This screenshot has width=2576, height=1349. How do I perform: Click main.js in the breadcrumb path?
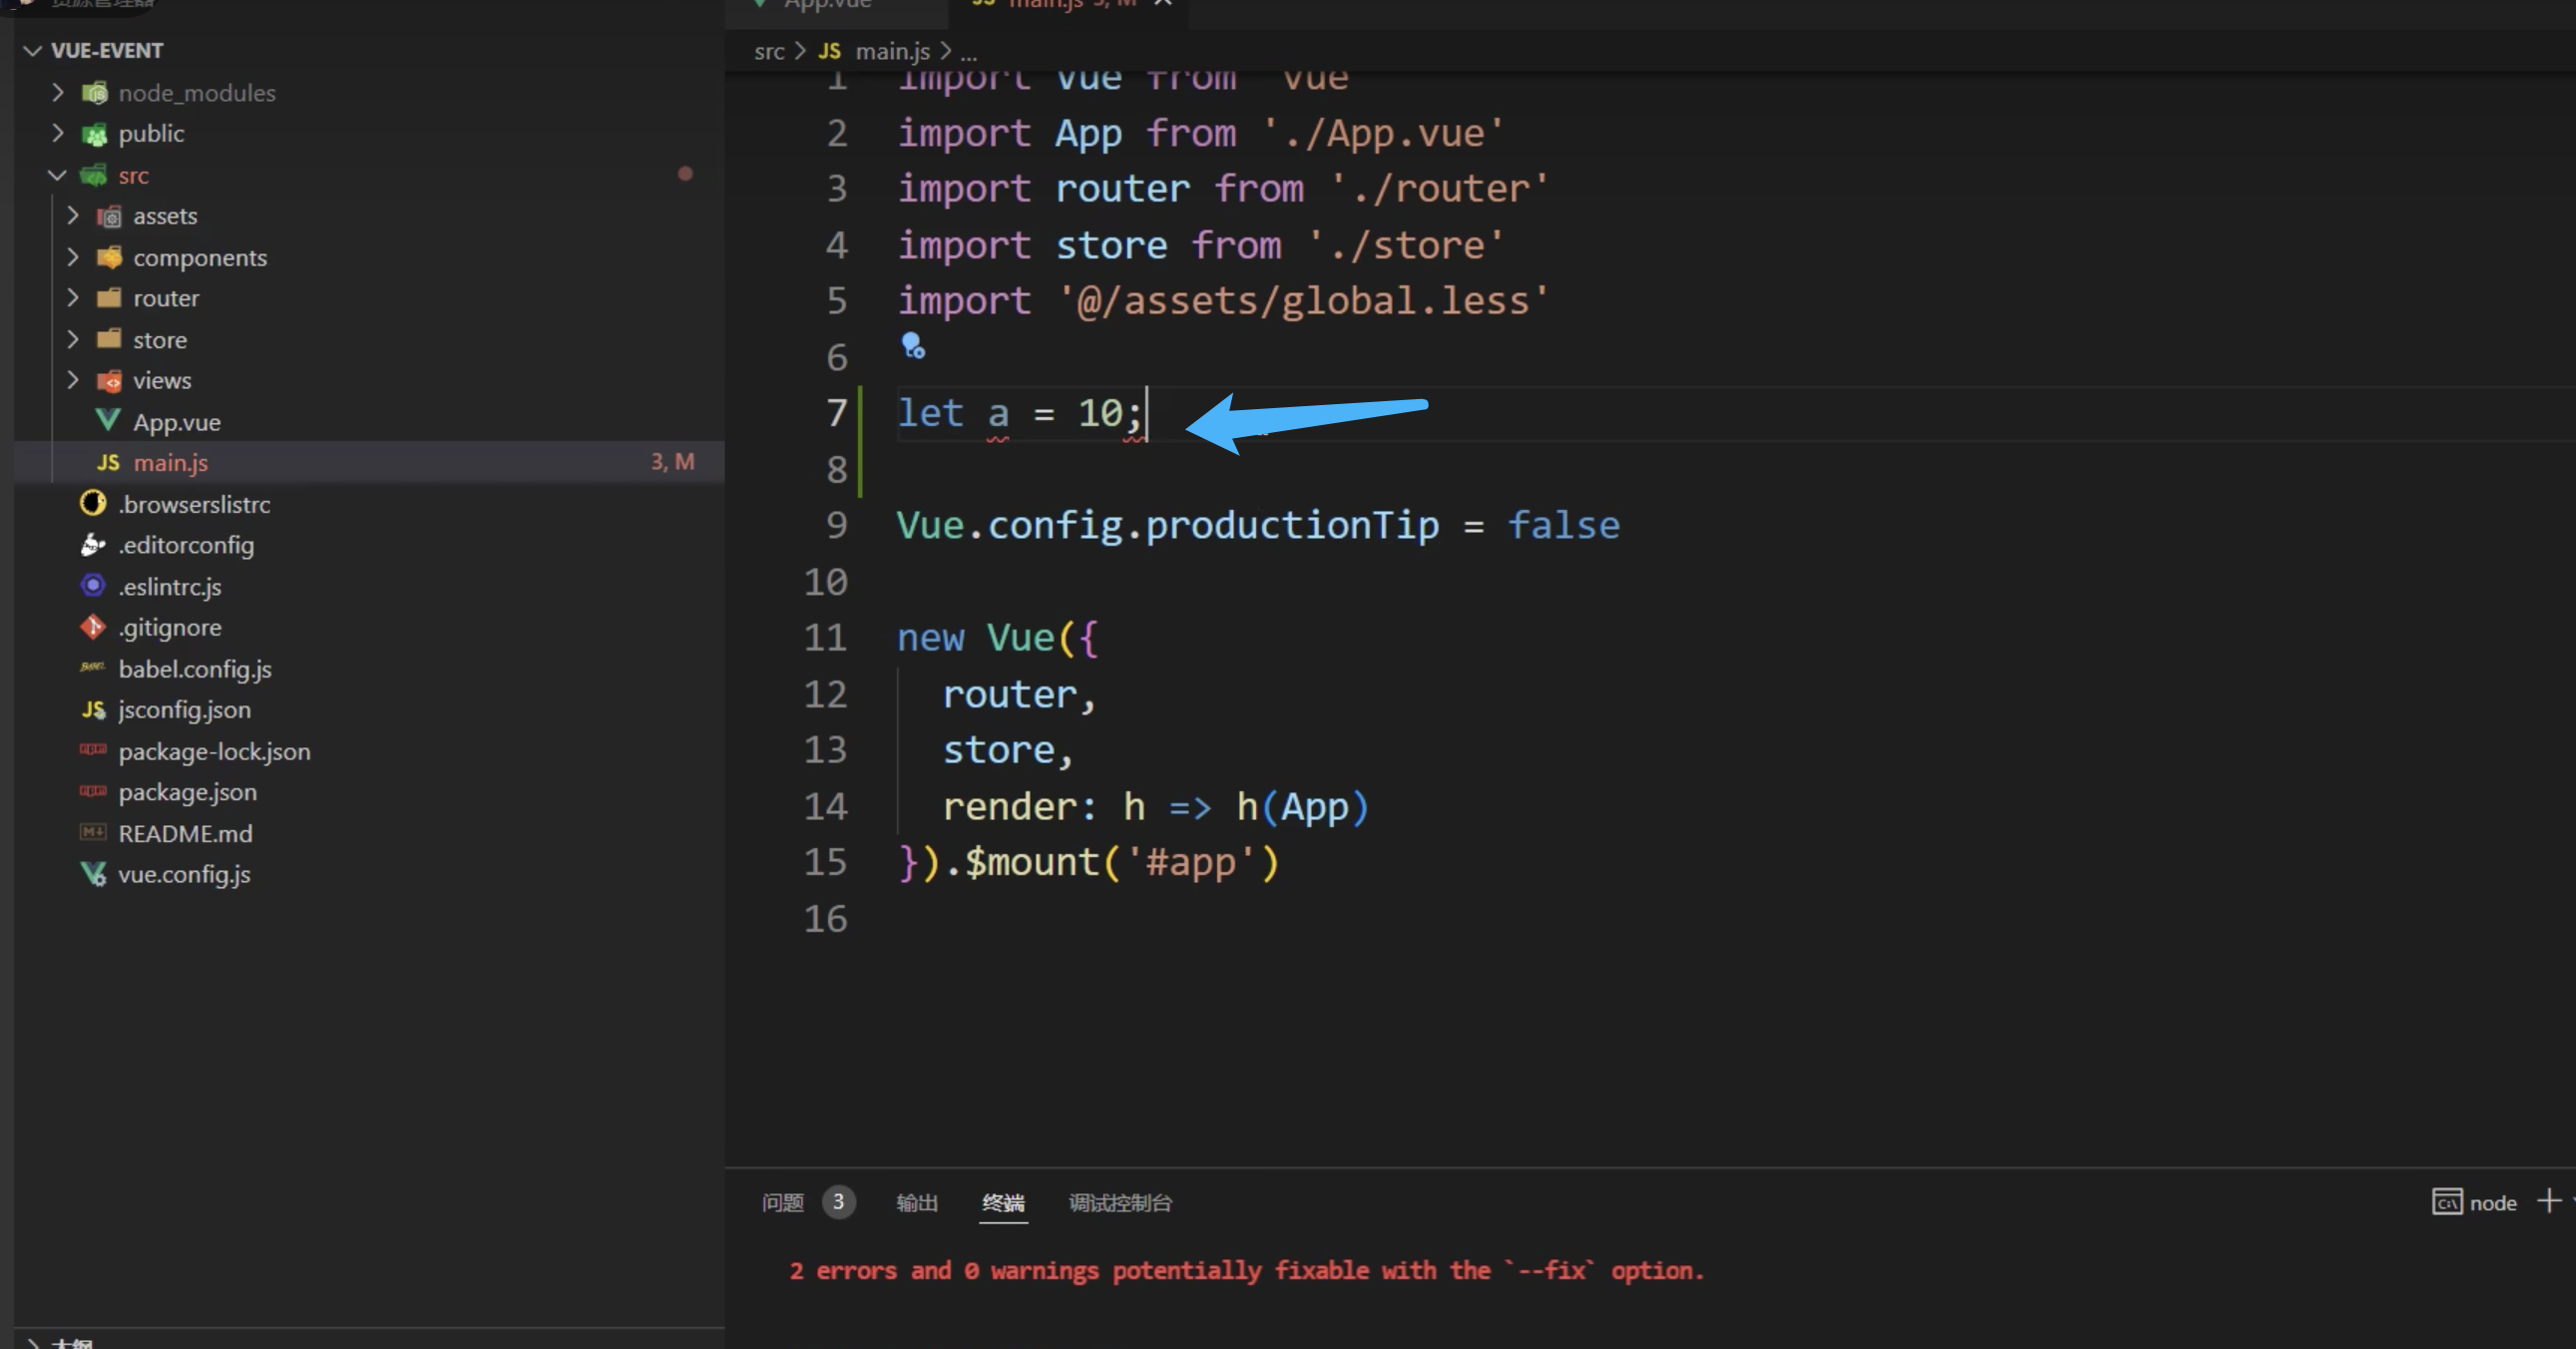(891, 51)
